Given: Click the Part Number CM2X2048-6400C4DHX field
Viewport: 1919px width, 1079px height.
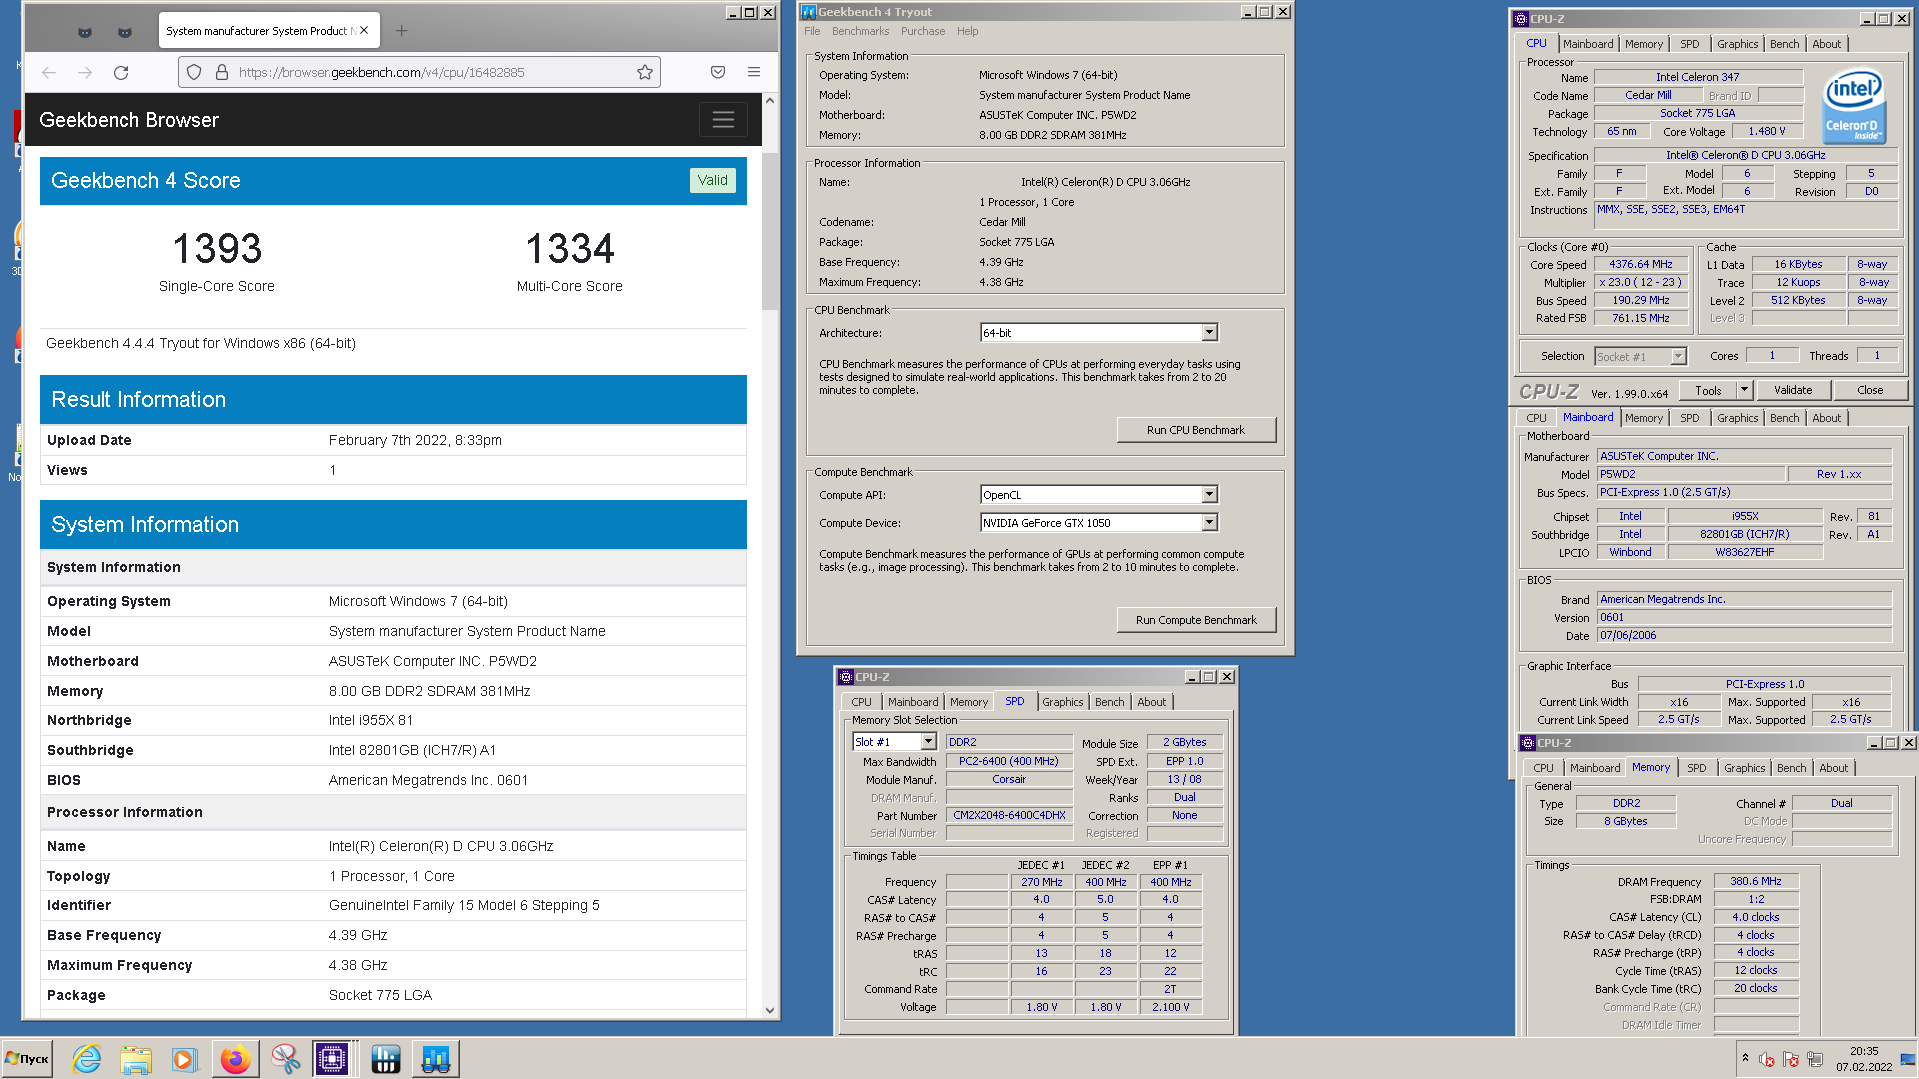Looking at the screenshot, I should [1009, 815].
